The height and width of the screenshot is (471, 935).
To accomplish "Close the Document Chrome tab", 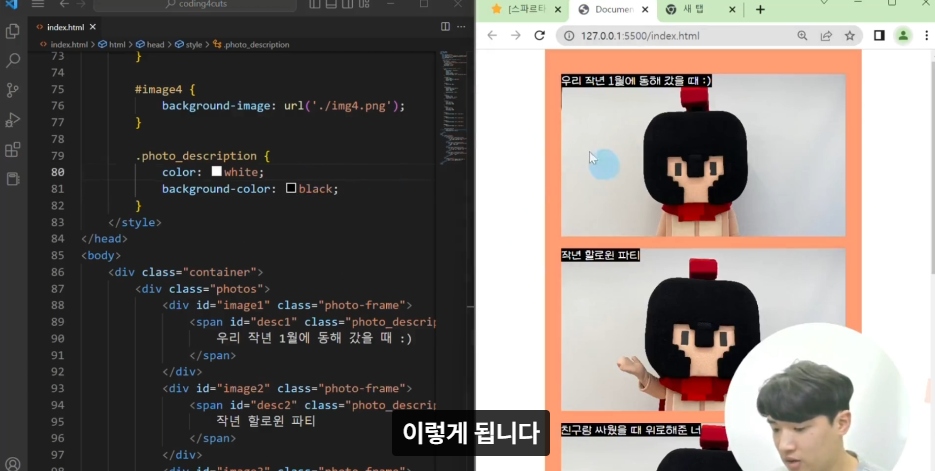I will pos(645,10).
